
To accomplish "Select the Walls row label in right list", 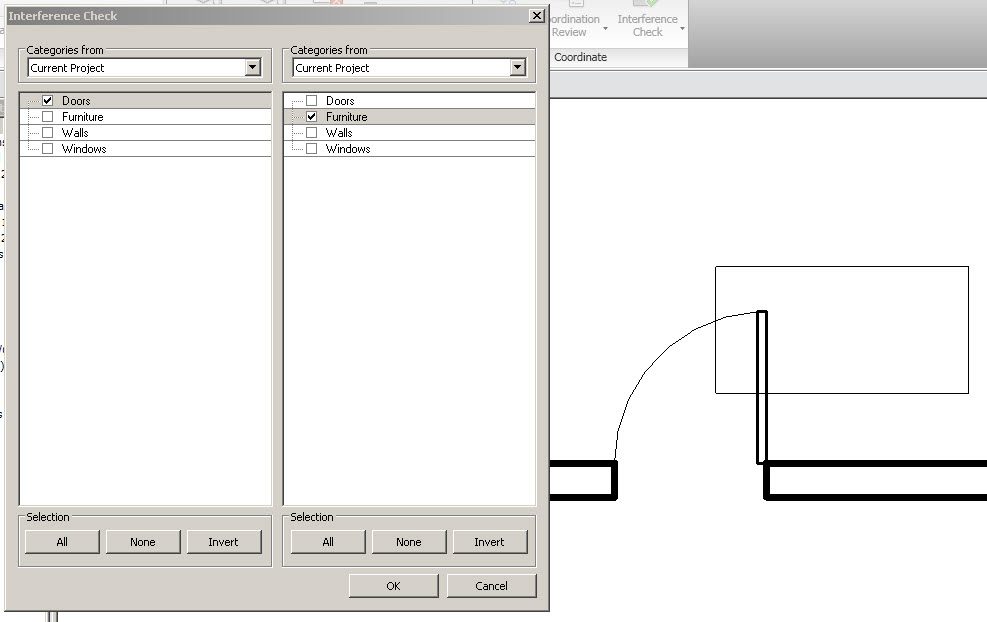I will point(339,133).
